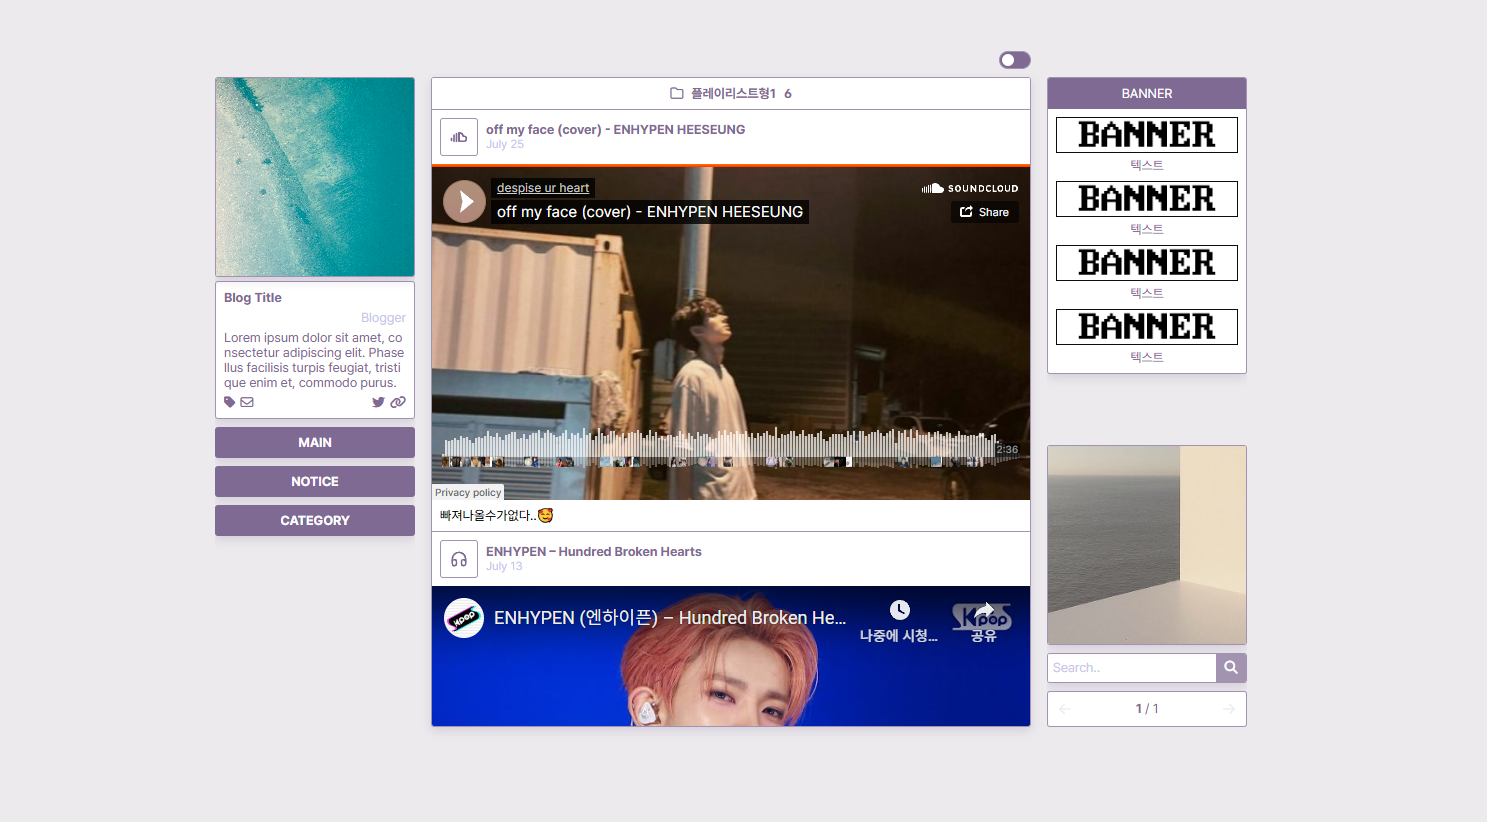Open the YouTube video title ENHYPEN (엔하이픈)
Image resolution: width=1487 pixels, height=822 pixels.
[670, 618]
